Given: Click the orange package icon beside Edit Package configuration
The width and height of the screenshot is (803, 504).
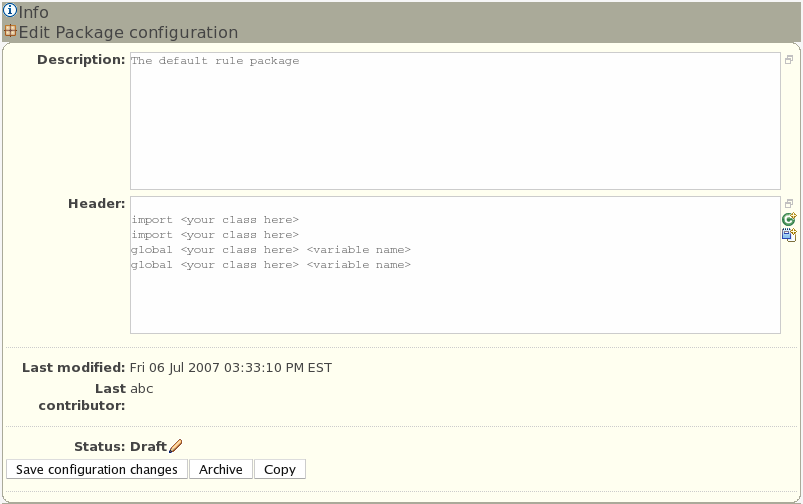Looking at the screenshot, I should click(10, 32).
